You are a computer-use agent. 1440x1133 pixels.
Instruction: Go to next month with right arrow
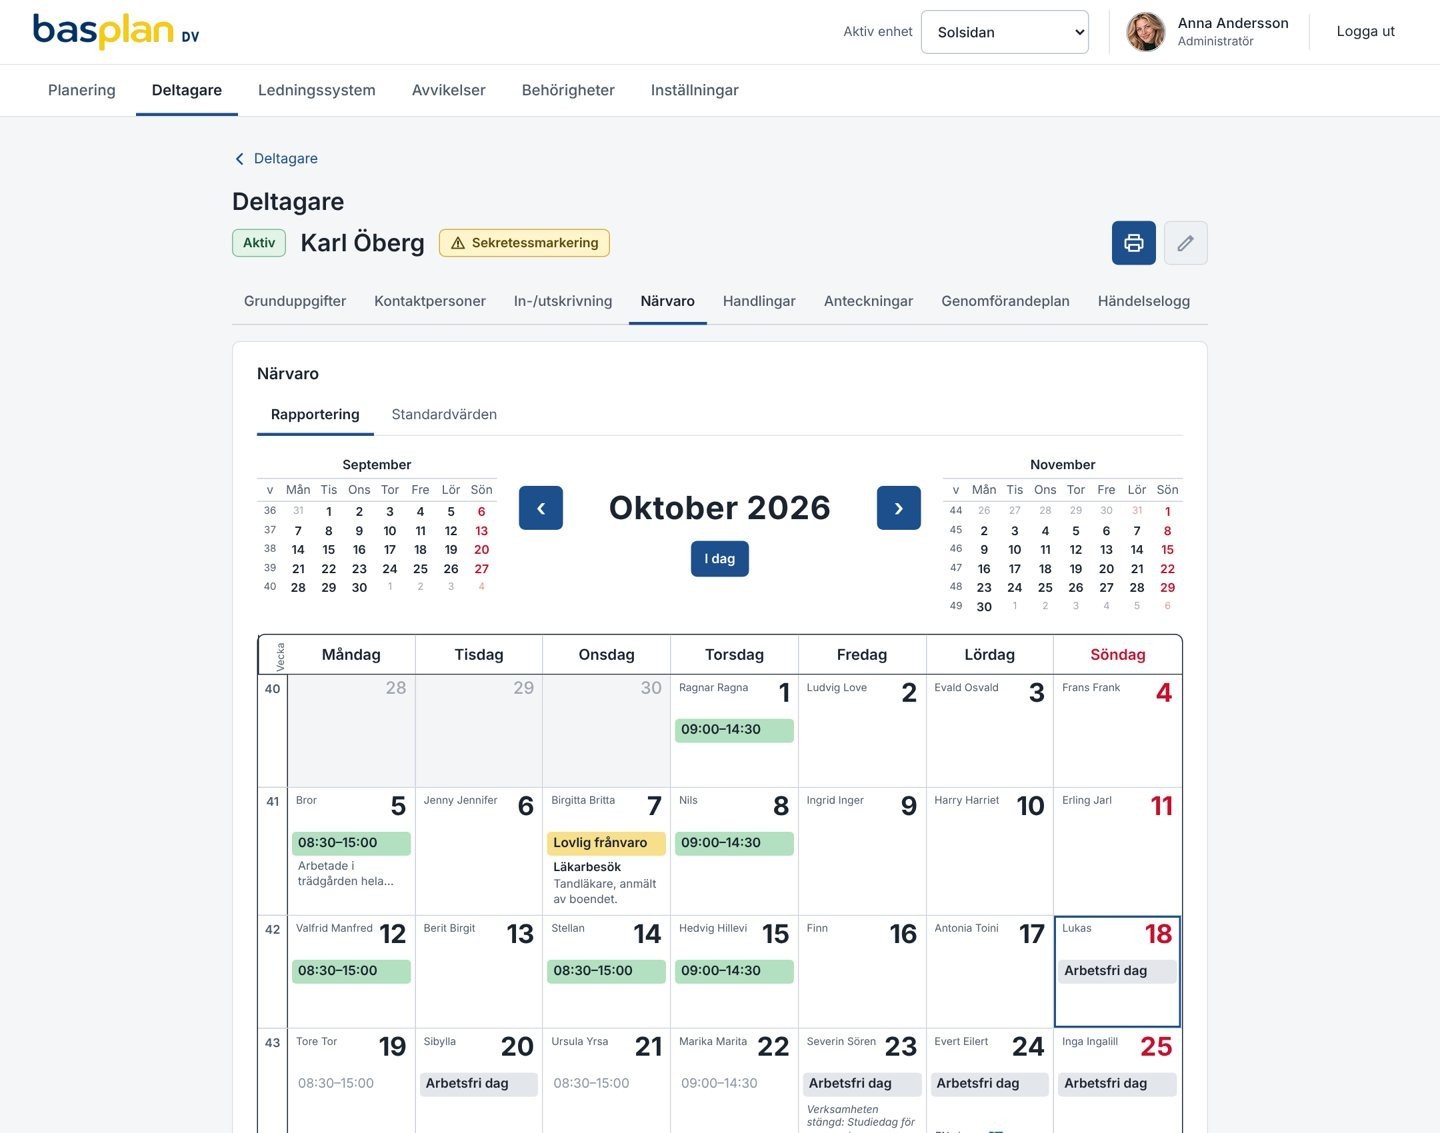899,508
